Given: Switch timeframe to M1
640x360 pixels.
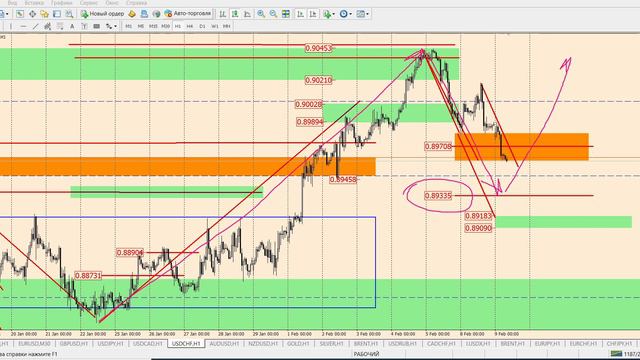Looking at the screenshot, I should click(x=128, y=27).
